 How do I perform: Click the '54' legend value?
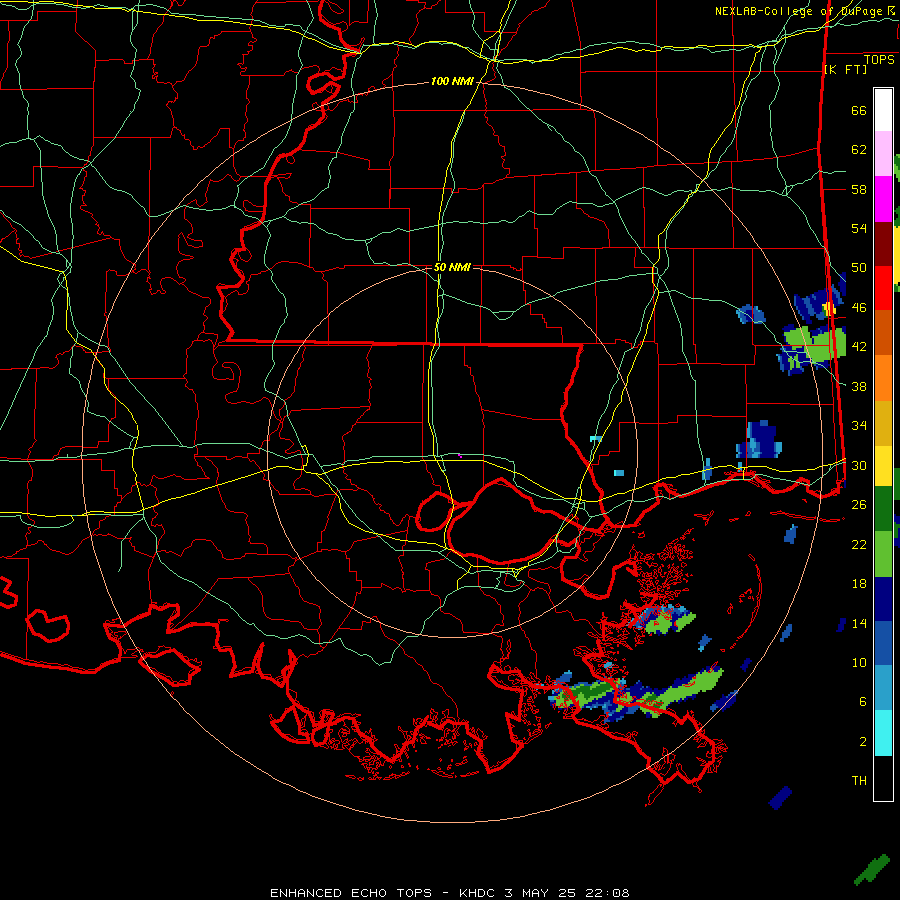[x=859, y=228]
